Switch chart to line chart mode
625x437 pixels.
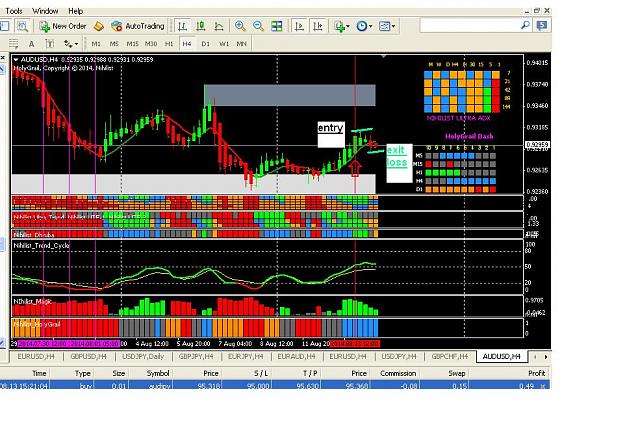pyautogui.click(x=219, y=26)
